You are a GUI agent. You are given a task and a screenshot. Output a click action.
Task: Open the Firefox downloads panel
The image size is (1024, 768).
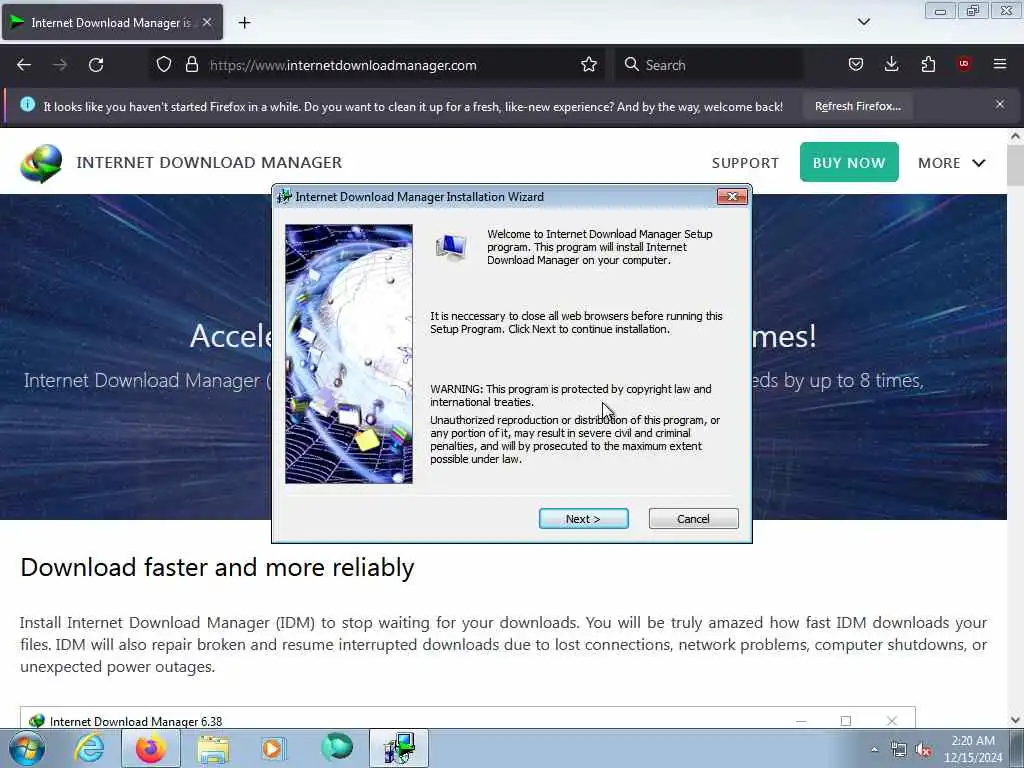click(891, 64)
